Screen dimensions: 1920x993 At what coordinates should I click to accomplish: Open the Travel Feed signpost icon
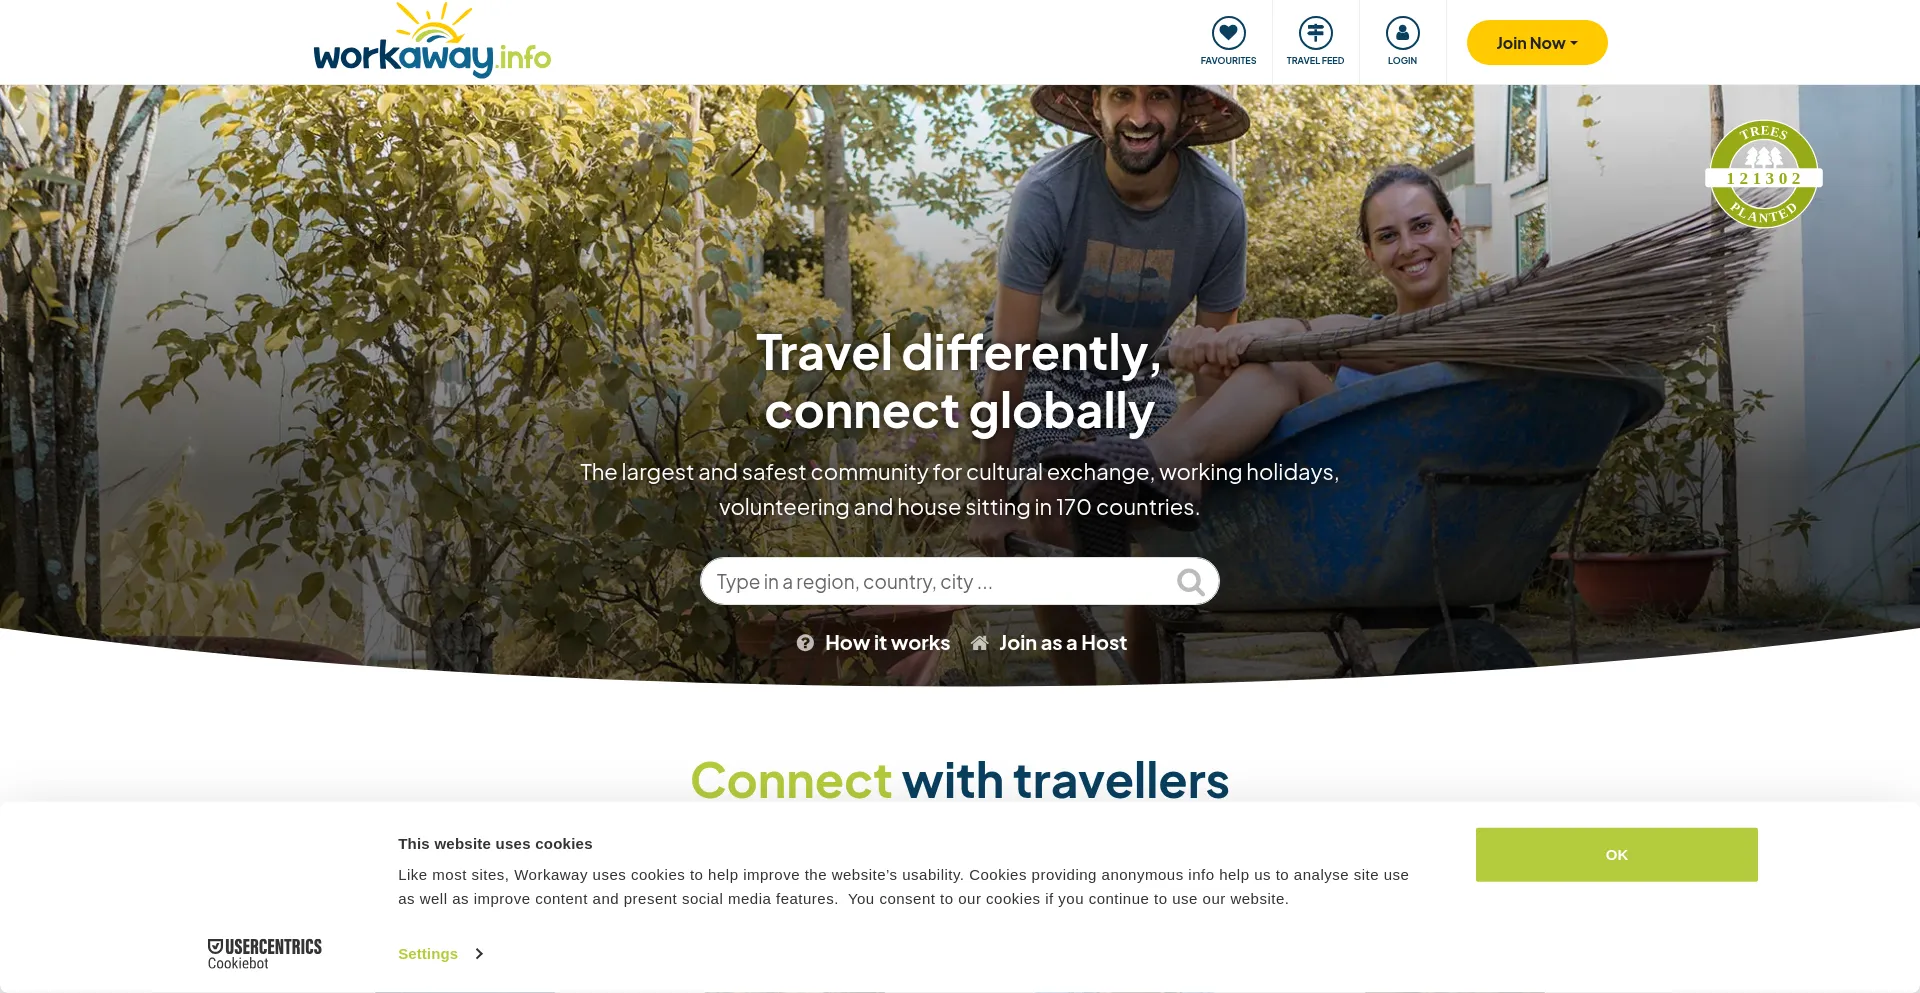coord(1315,33)
